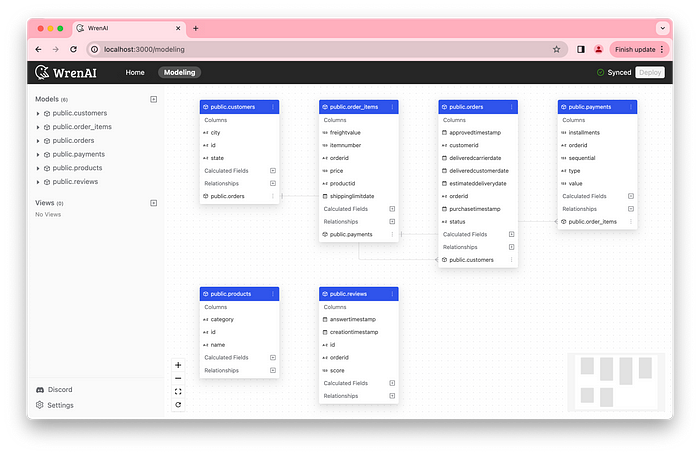Image resolution: width=700 pixels, height=455 pixels.
Task: Bookmark page with star icon
Action: 556,50
